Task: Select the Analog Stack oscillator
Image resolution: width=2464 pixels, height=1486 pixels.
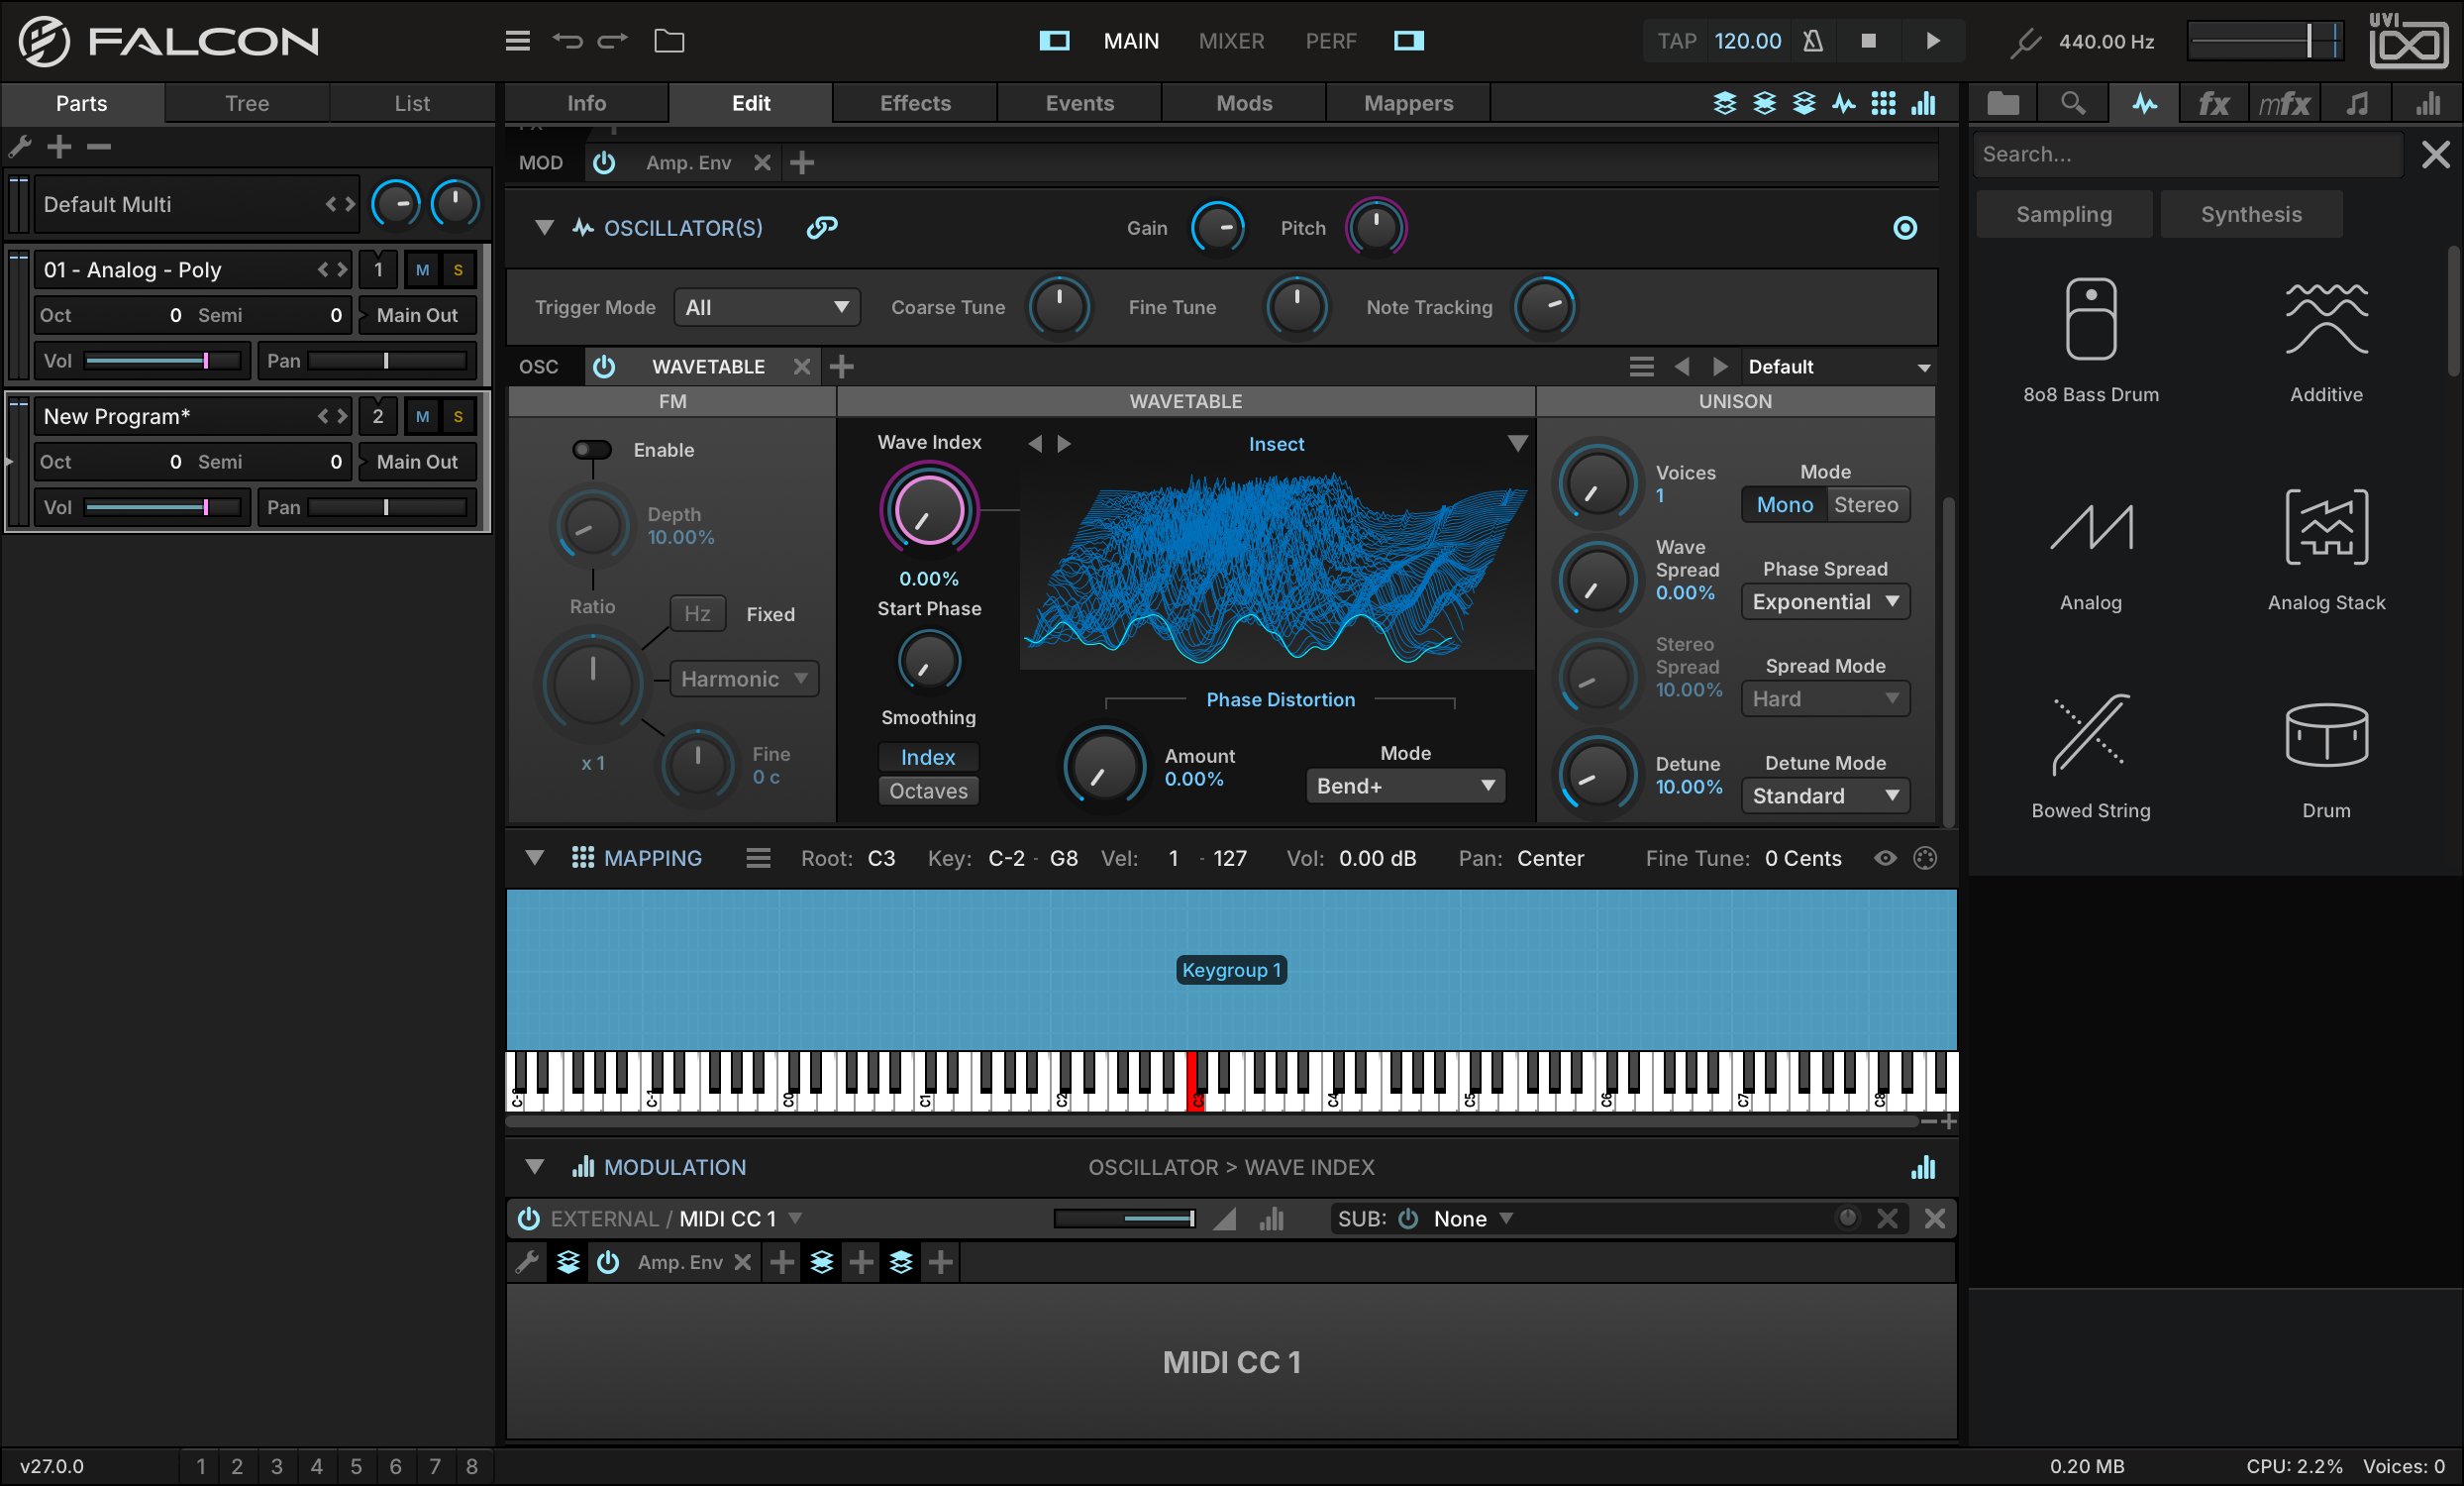Action: 2326,550
